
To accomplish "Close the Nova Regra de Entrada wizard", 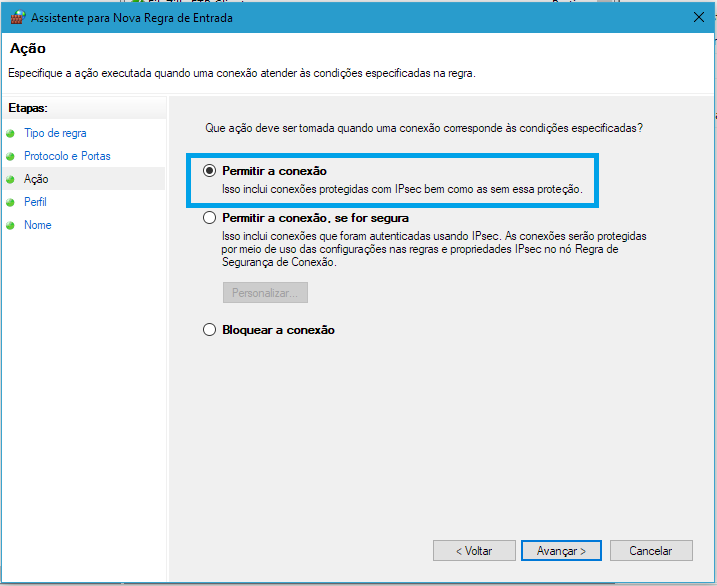I will pyautogui.click(x=699, y=17).
